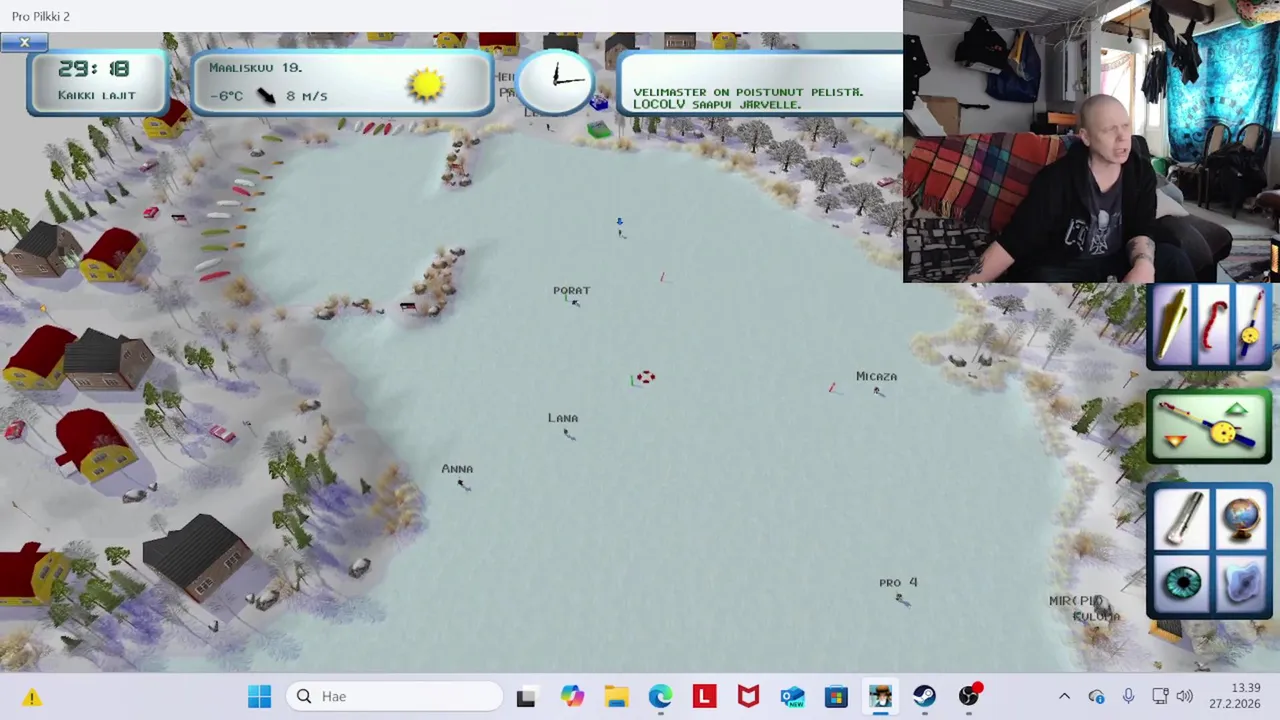Open the red L app on the taskbar
1280x720 pixels.
[x=704, y=696]
